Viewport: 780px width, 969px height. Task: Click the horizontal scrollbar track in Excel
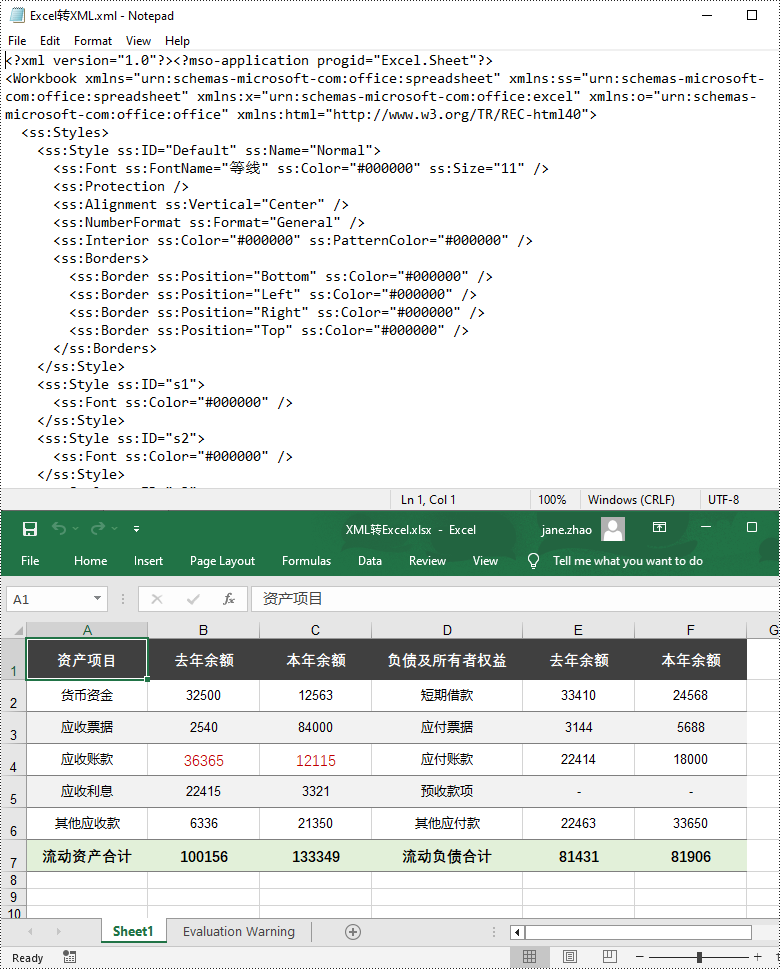638,932
